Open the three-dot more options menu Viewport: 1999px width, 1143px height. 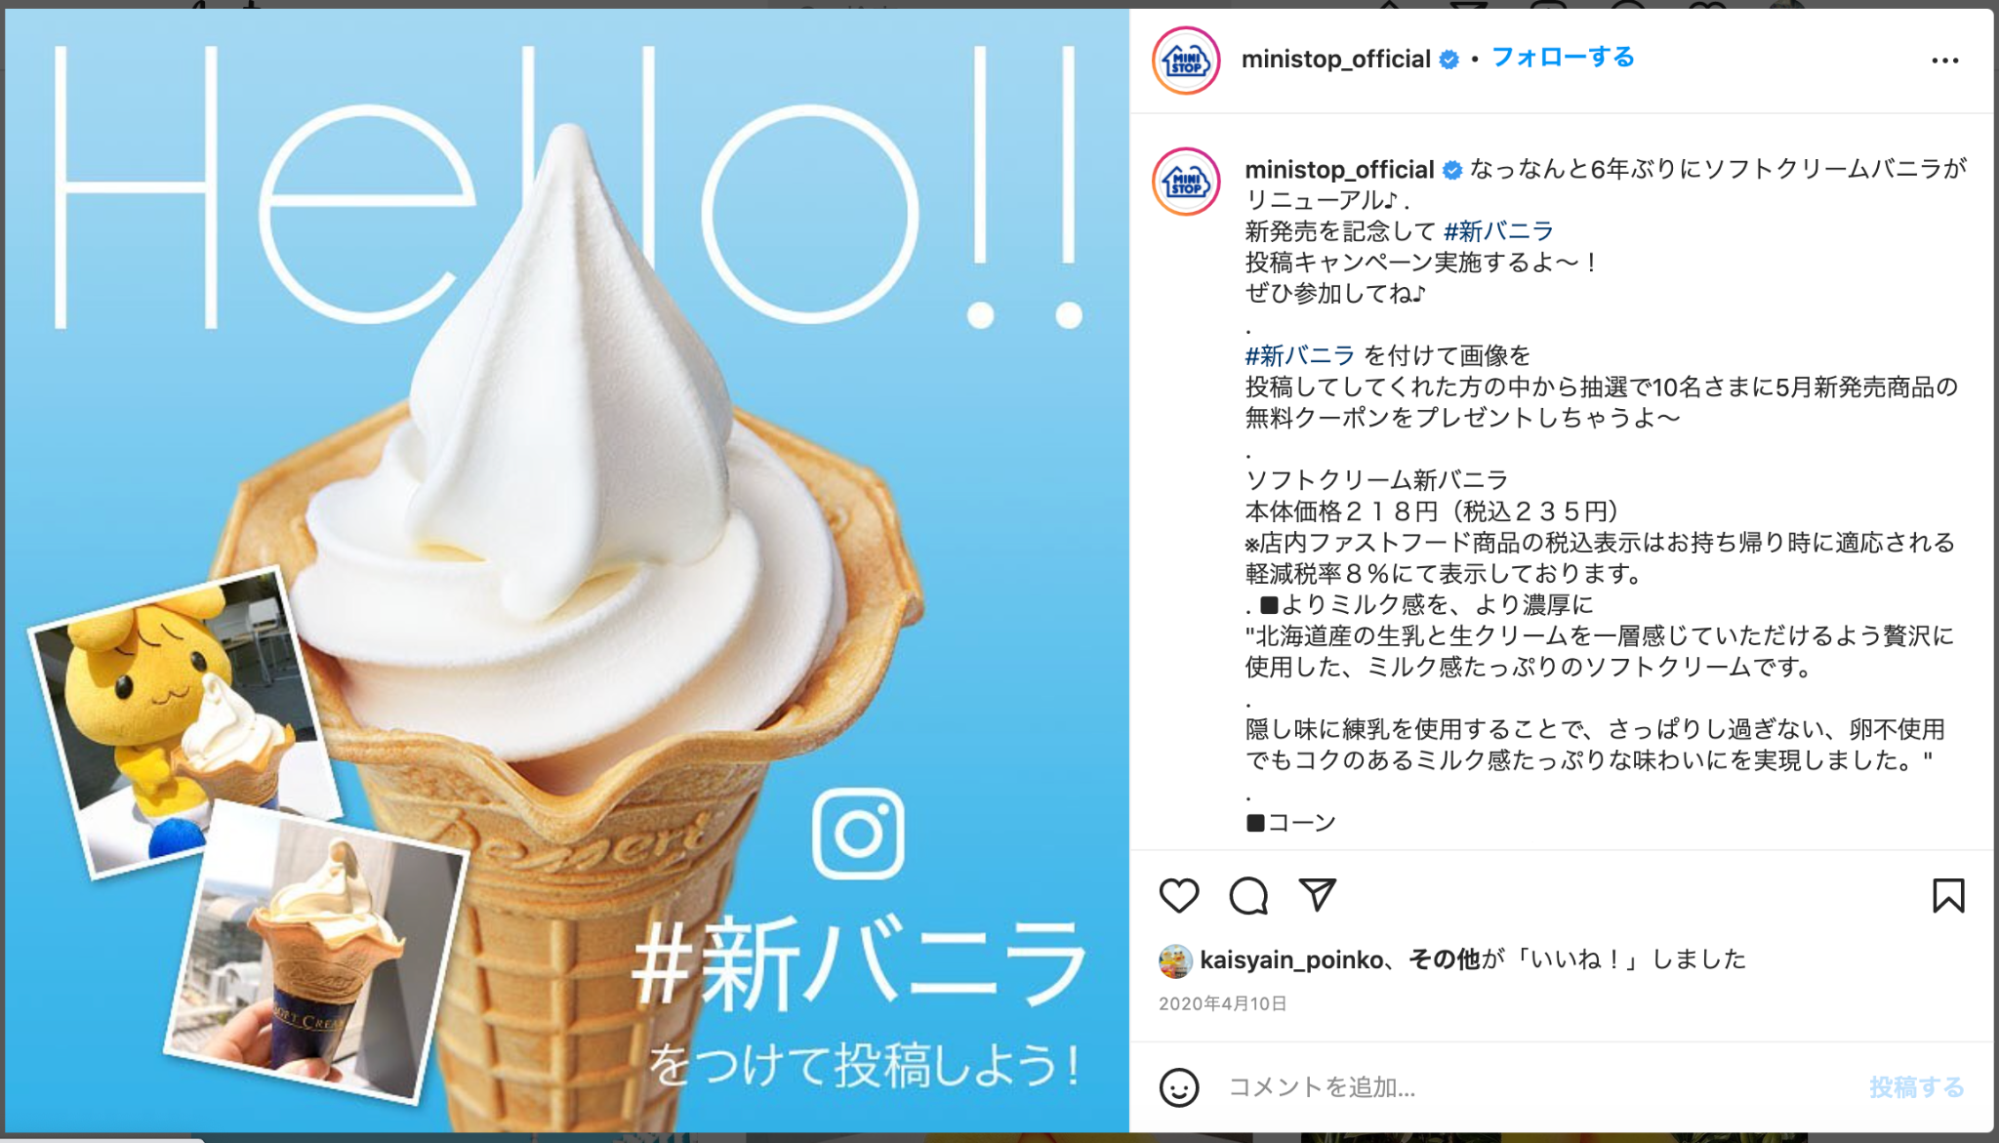[x=1945, y=61]
